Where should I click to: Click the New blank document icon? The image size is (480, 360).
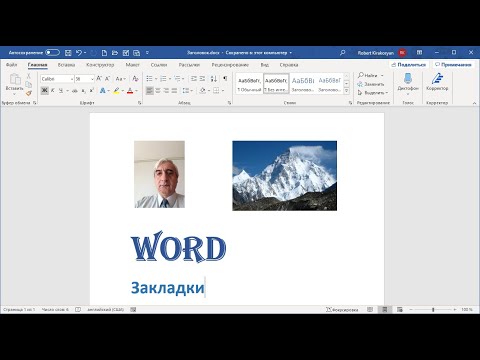pyautogui.click(x=104, y=53)
